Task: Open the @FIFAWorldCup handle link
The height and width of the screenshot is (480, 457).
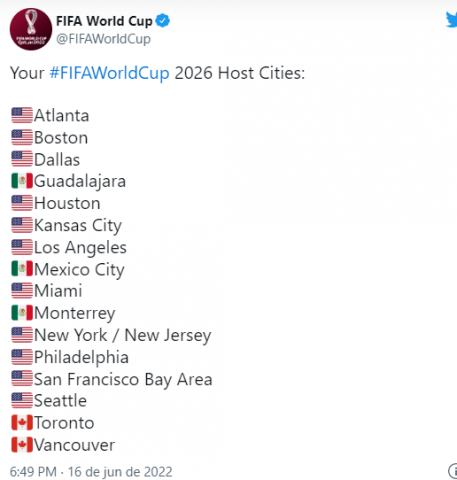Action: coord(103,39)
